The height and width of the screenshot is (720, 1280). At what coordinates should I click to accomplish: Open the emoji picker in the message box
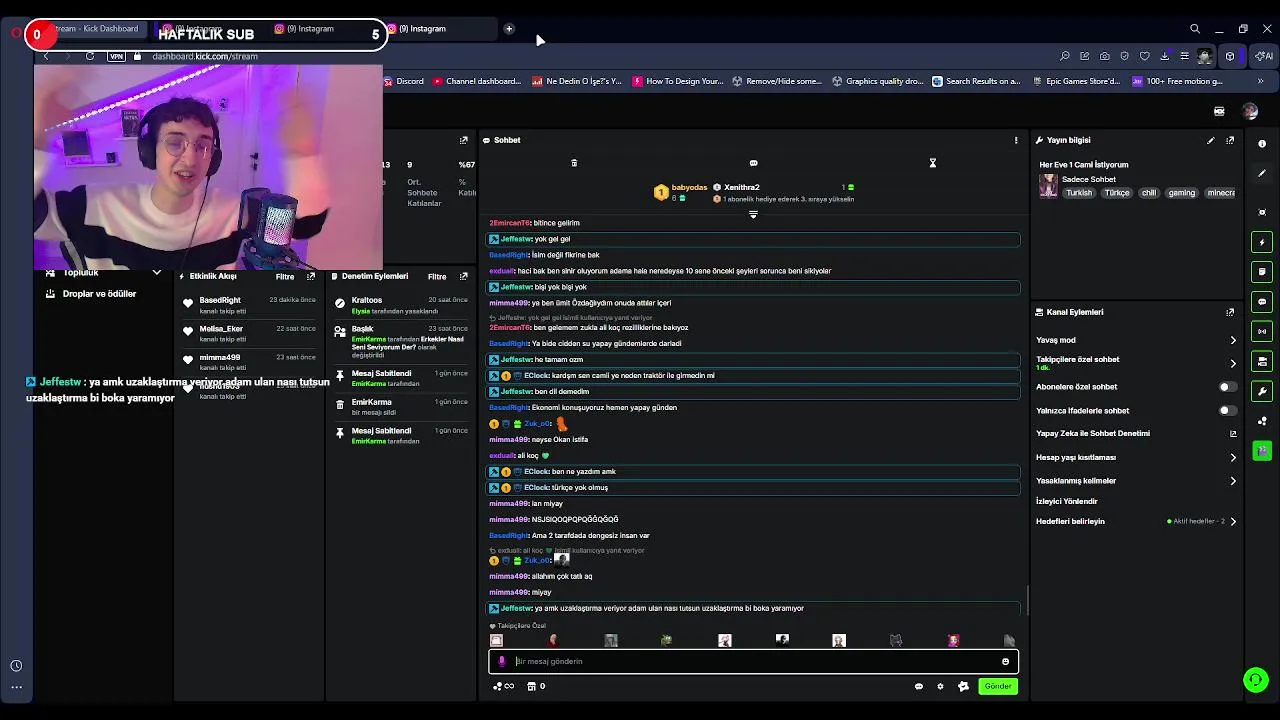click(x=1005, y=661)
